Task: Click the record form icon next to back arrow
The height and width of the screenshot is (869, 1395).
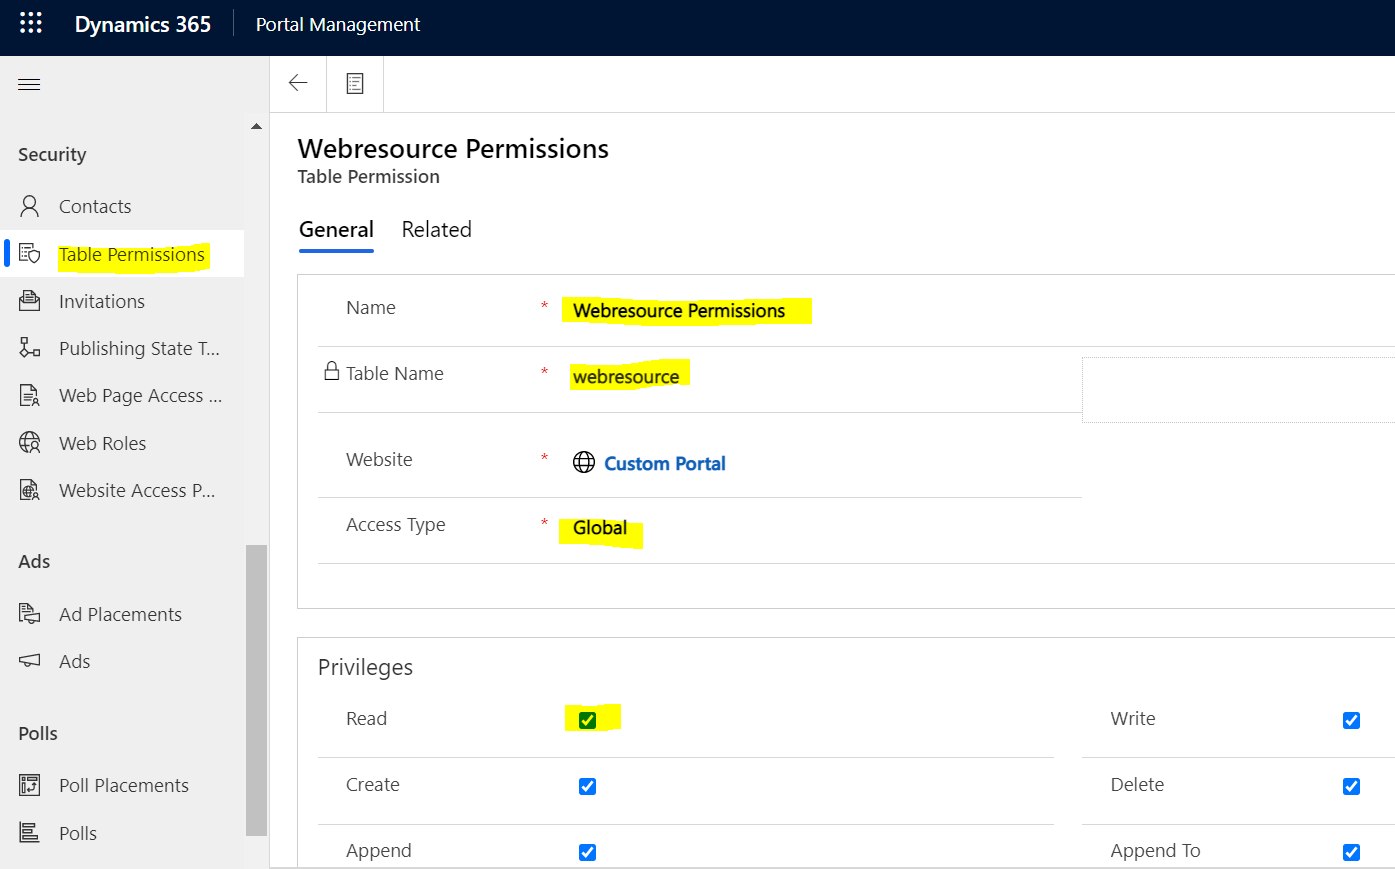Action: point(355,83)
